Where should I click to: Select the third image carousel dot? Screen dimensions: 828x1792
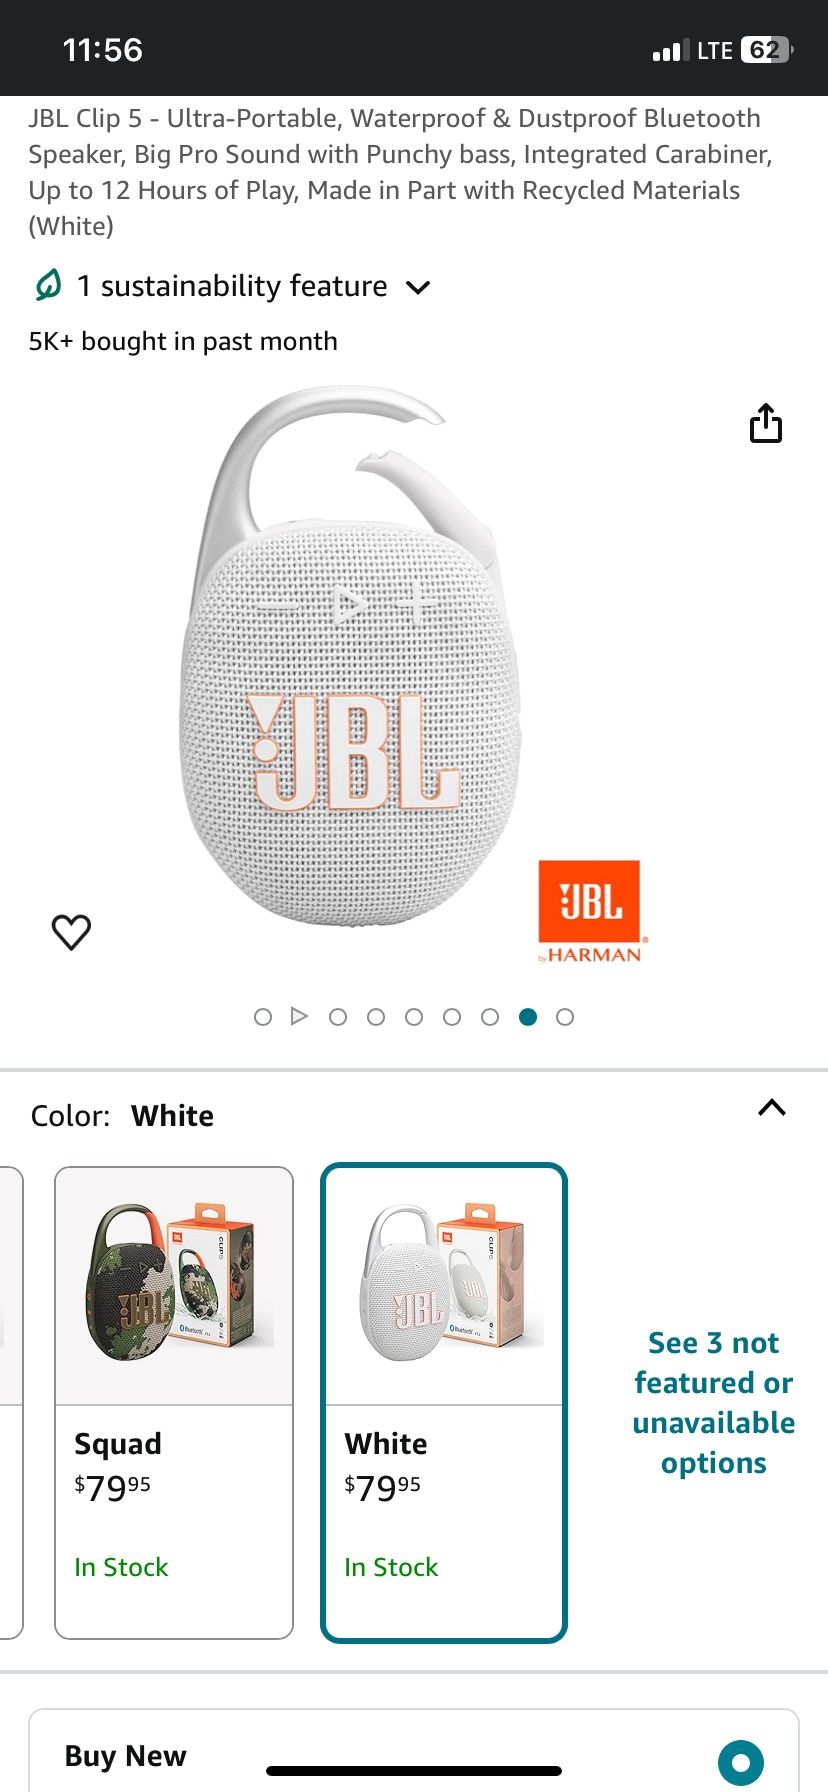[338, 1017]
